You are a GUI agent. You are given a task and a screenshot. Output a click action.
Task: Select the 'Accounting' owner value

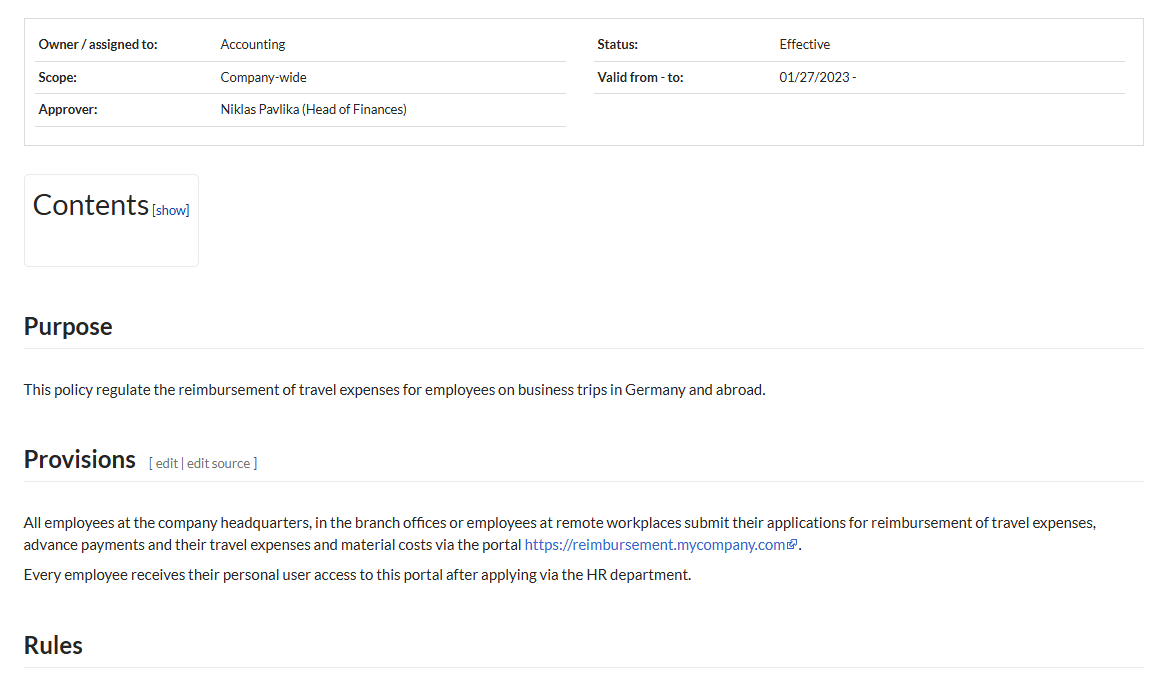(253, 45)
